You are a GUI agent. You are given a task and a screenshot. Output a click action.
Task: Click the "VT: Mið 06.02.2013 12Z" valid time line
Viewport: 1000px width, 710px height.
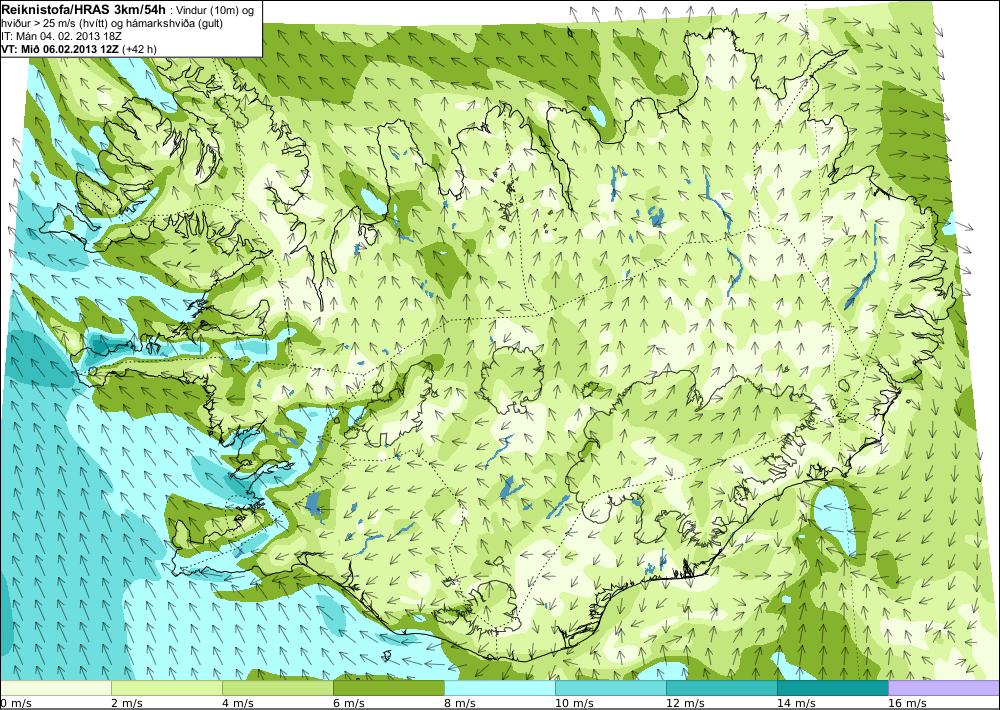pos(61,48)
